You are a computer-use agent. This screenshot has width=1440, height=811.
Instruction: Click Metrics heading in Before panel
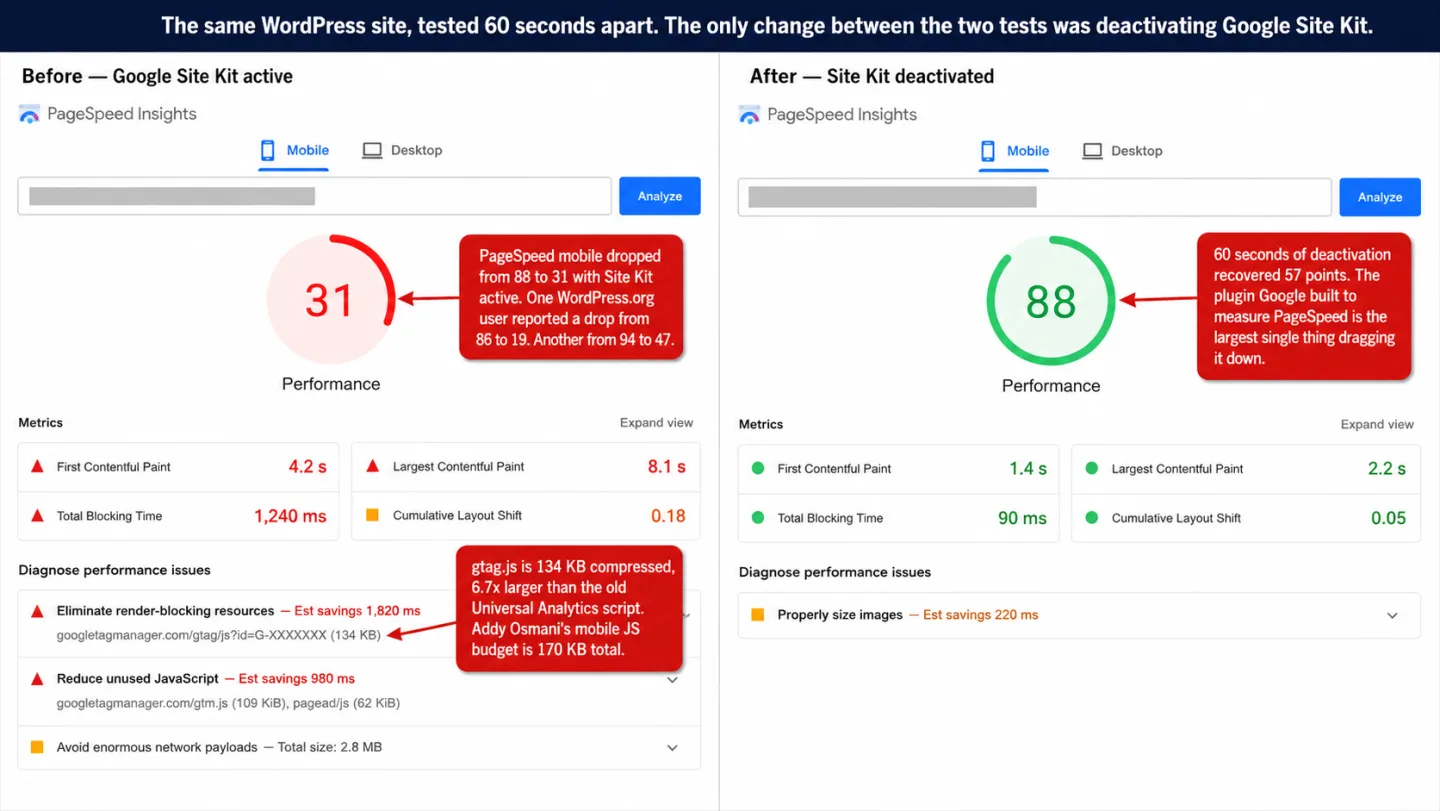click(40, 423)
